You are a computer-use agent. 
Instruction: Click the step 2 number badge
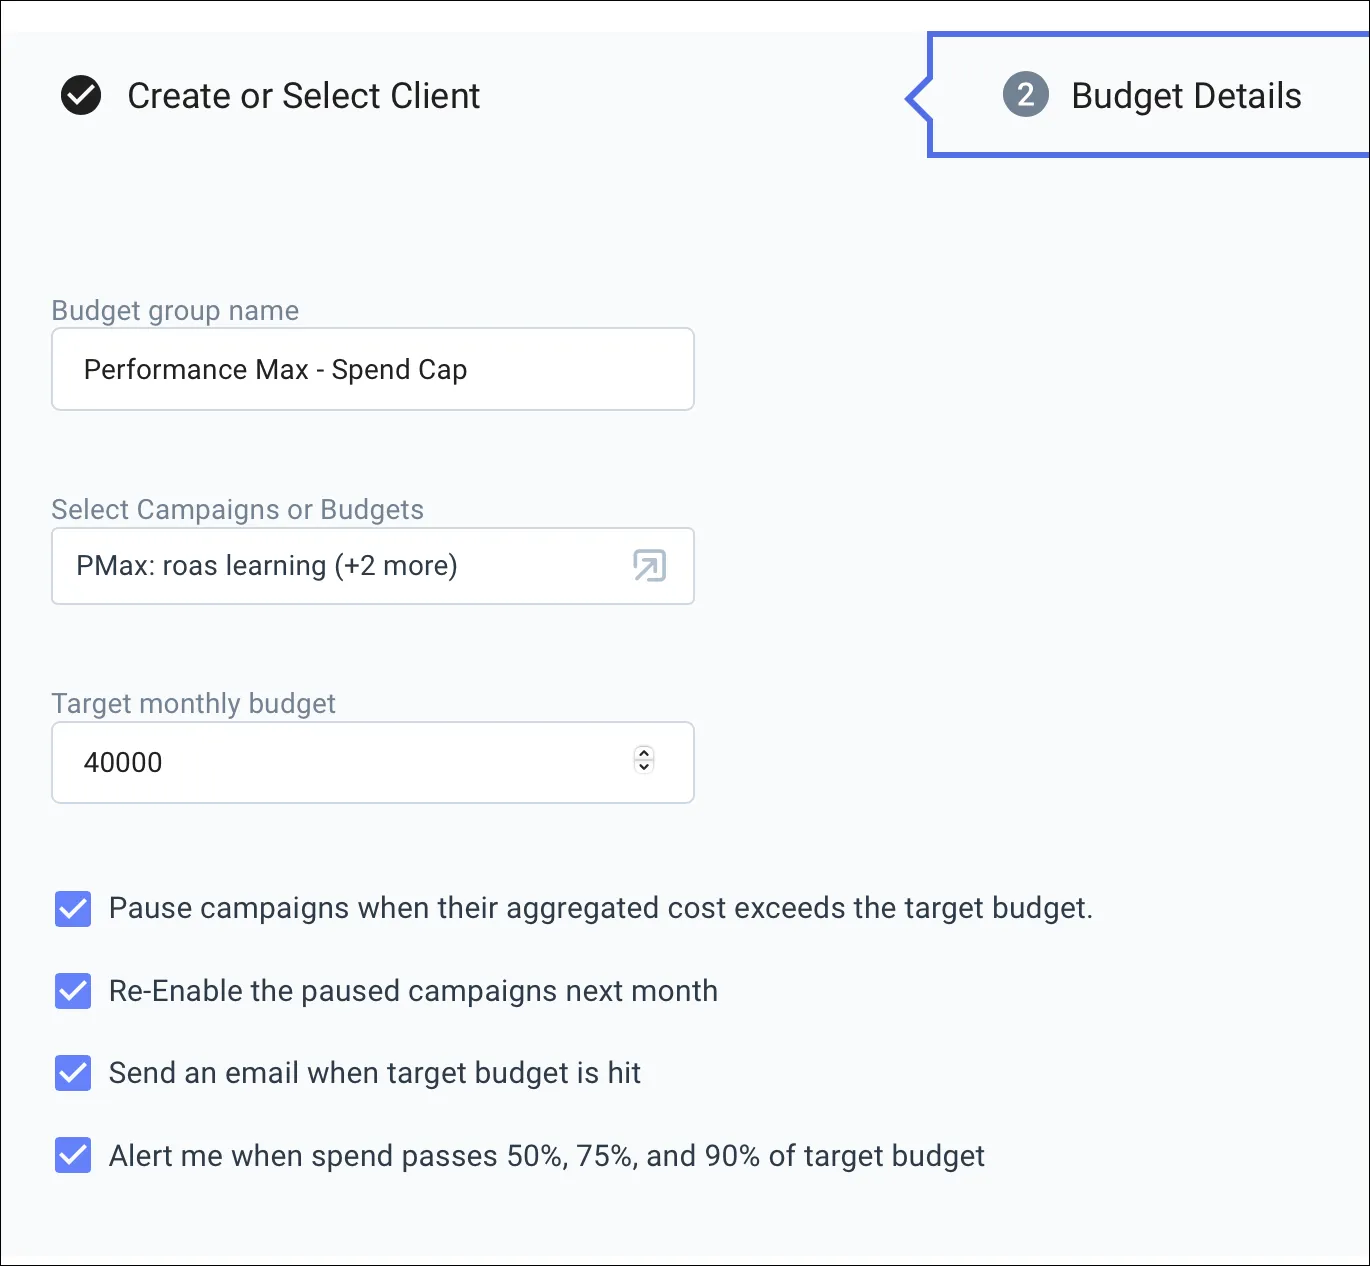point(1025,95)
